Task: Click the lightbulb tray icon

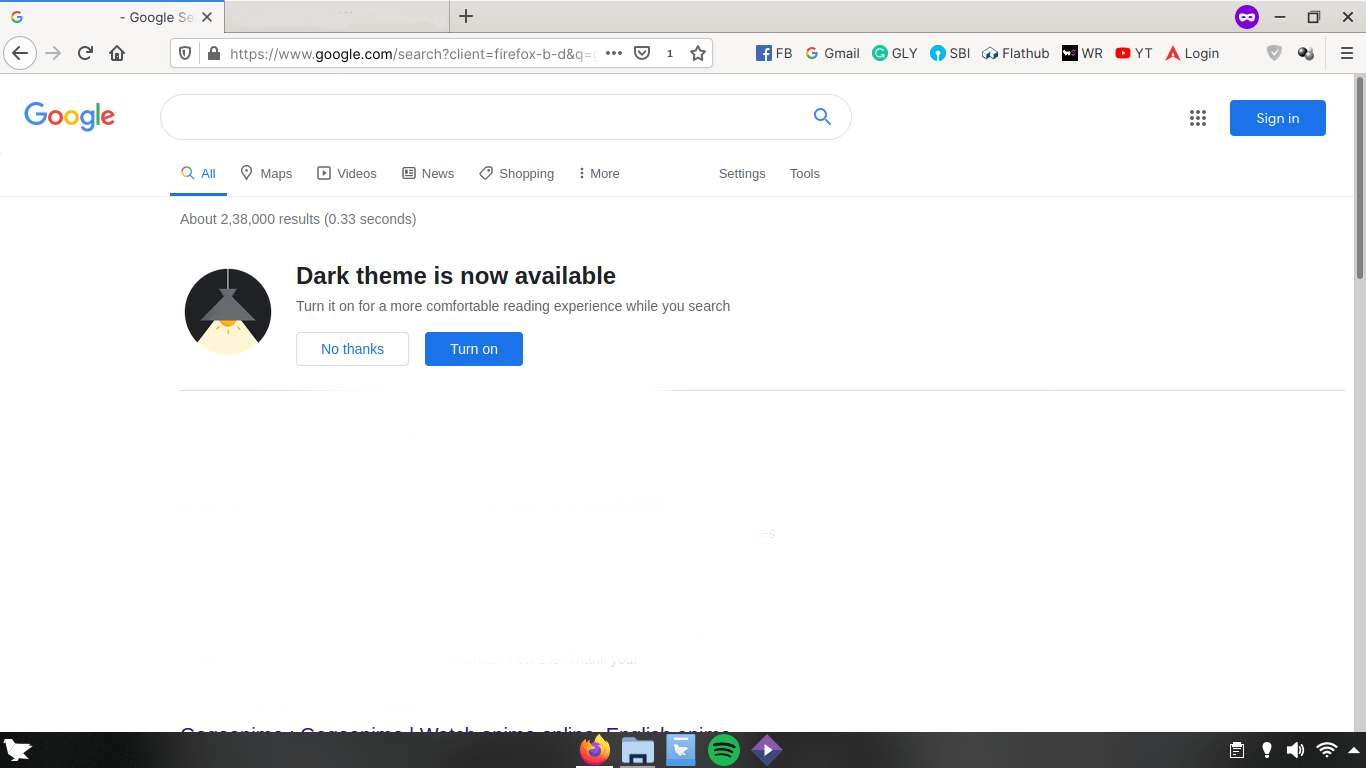Action: (1266, 750)
